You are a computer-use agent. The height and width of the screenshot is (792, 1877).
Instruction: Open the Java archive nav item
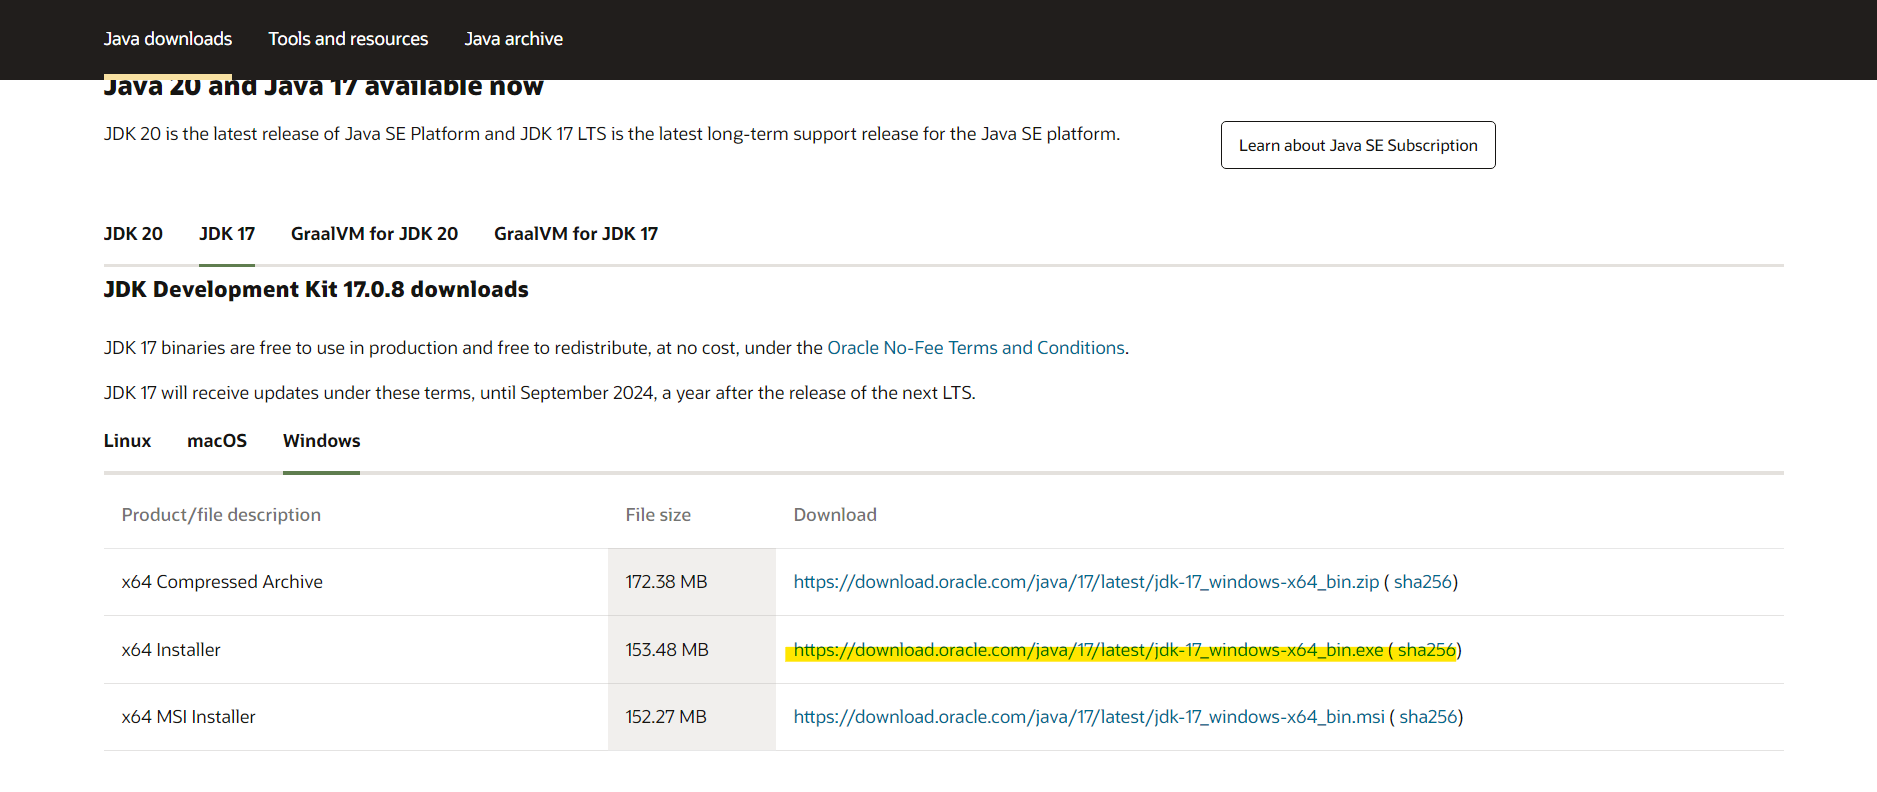514,39
